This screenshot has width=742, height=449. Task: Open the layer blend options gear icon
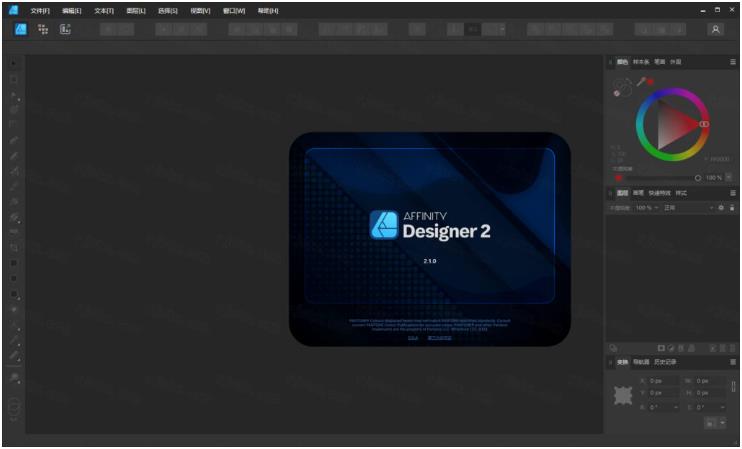coord(721,208)
